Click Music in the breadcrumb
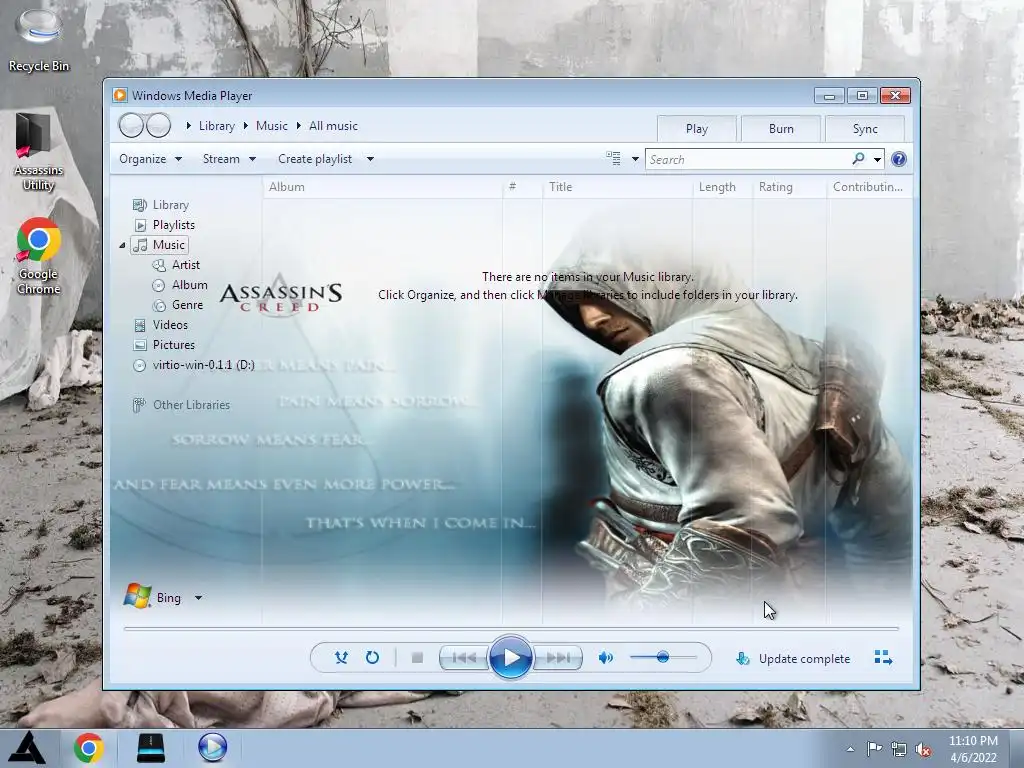The image size is (1024, 768). point(272,125)
